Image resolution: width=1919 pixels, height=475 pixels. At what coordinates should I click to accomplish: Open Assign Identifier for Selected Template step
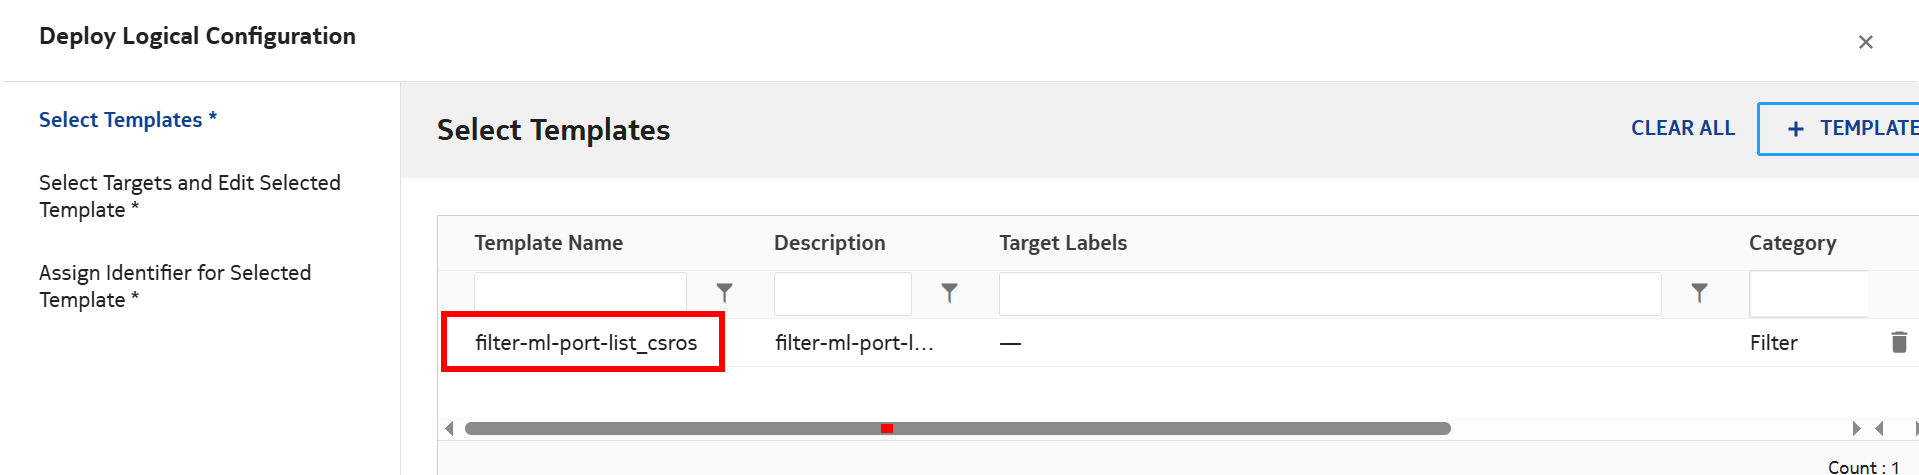[175, 286]
